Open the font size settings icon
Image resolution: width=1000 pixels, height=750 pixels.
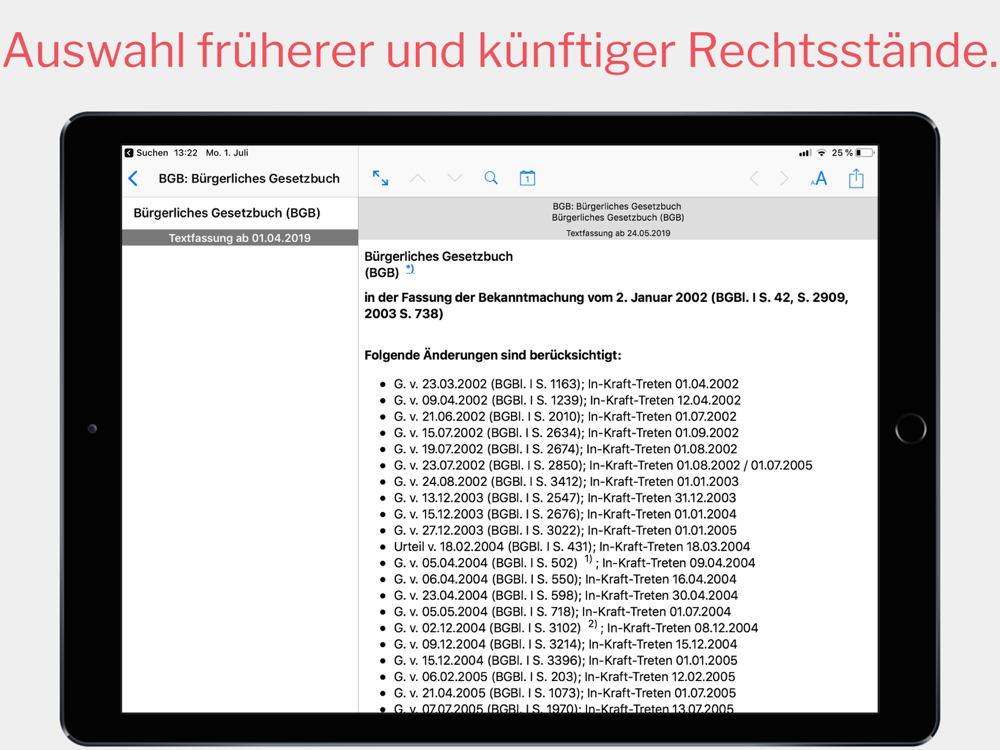pyautogui.click(x=819, y=179)
